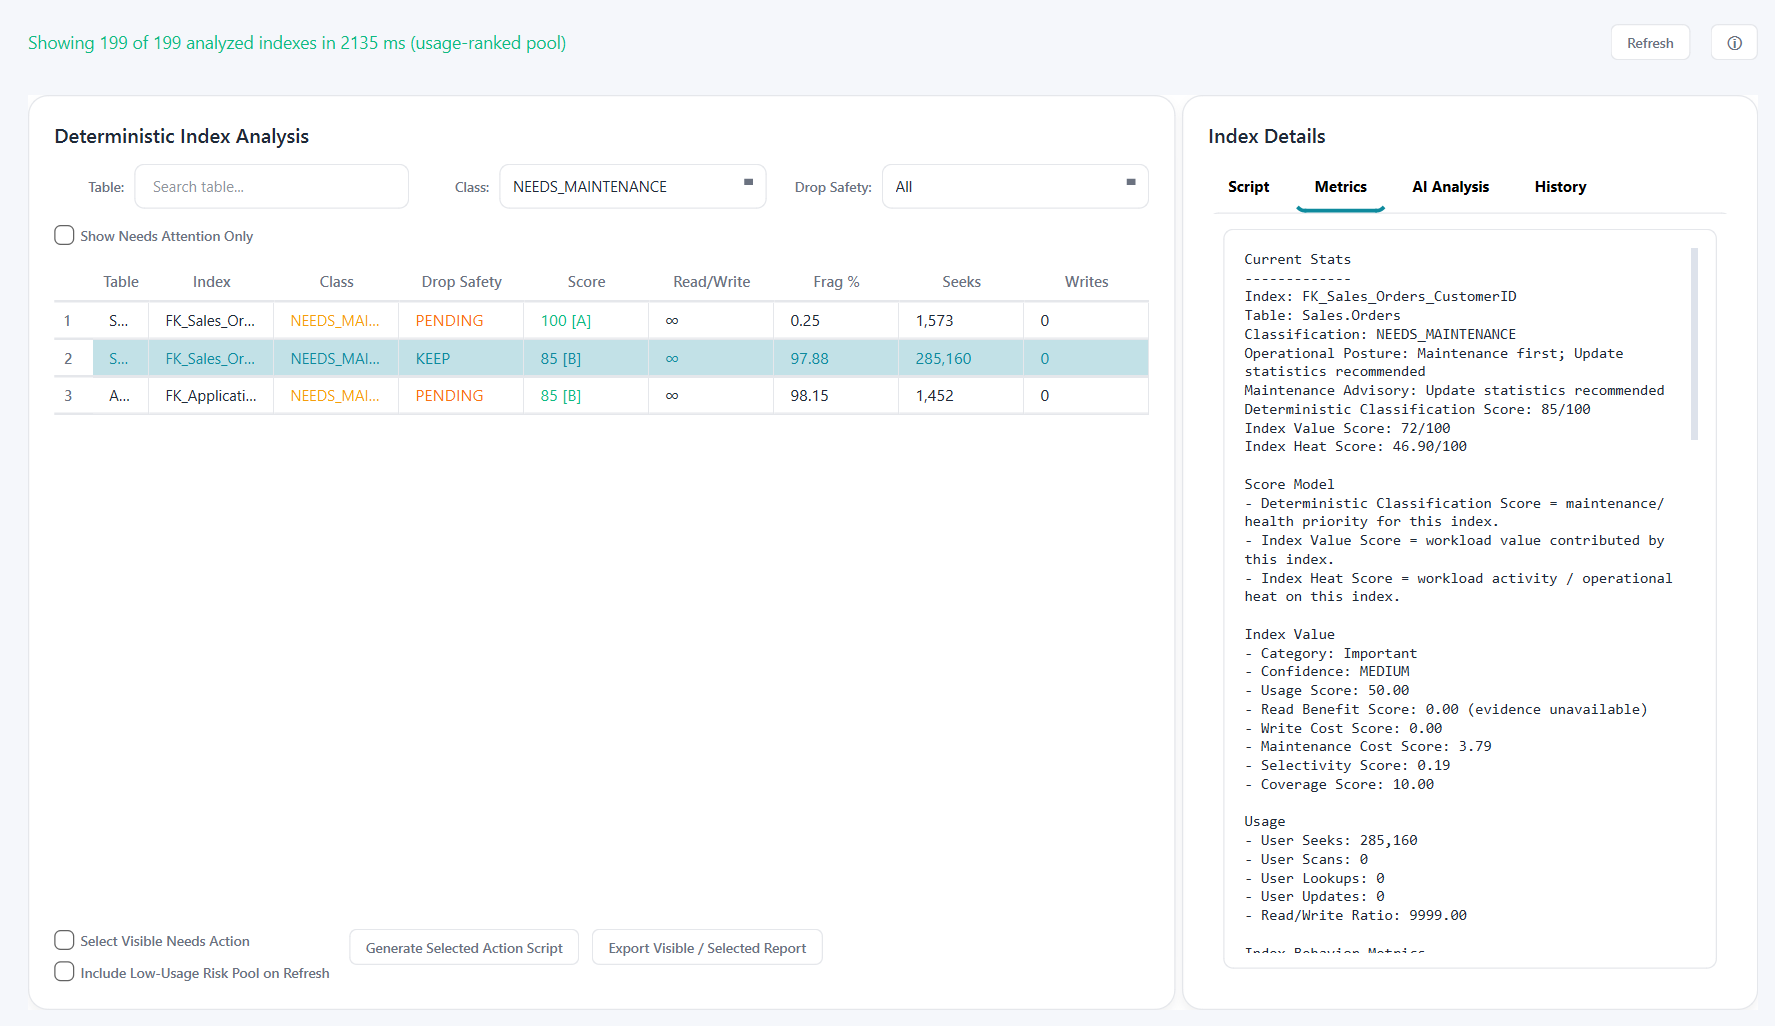Click Generate Selected Action Script button

pos(464,948)
